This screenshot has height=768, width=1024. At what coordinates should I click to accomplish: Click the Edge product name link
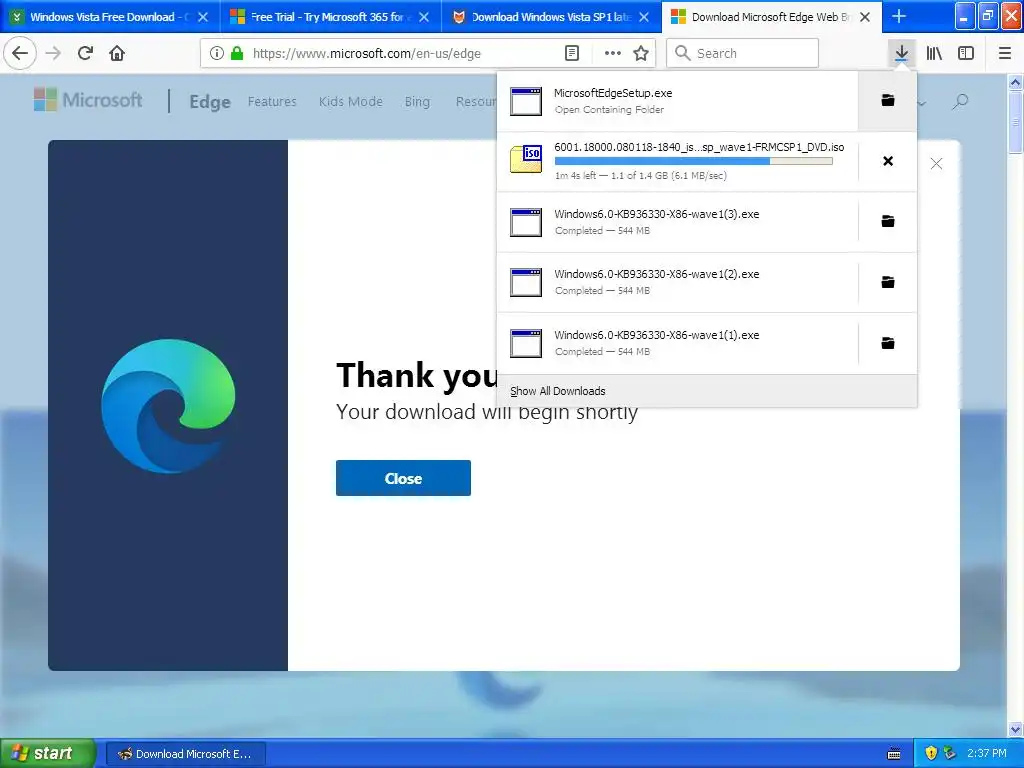pos(210,102)
